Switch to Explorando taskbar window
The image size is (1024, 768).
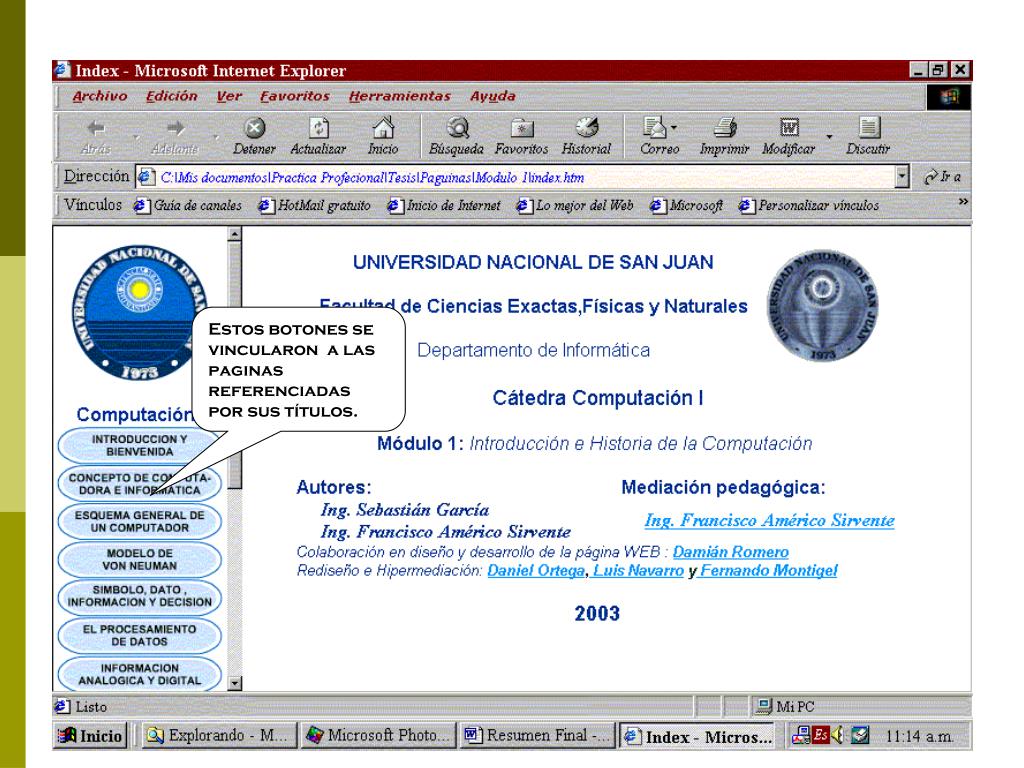pos(219,735)
